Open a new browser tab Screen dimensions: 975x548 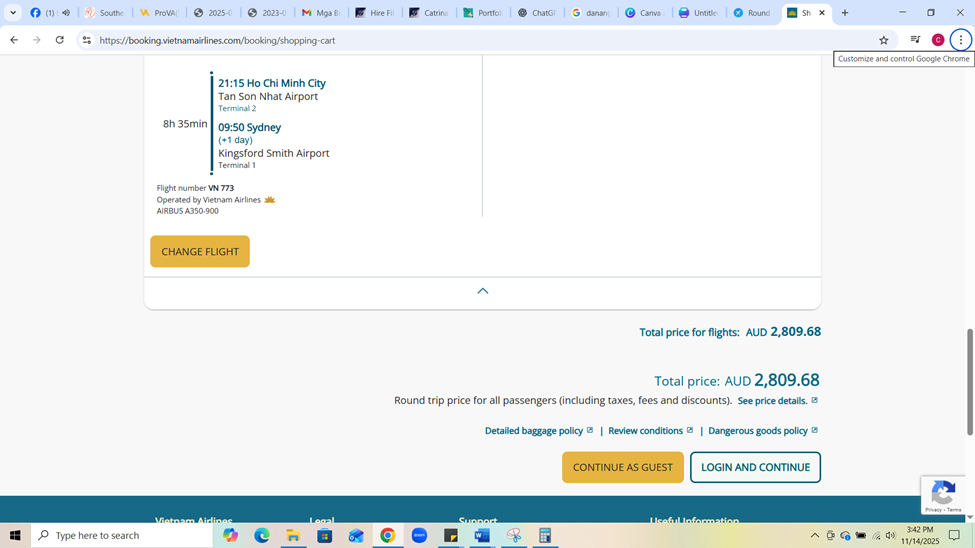(x=844, y=12)
